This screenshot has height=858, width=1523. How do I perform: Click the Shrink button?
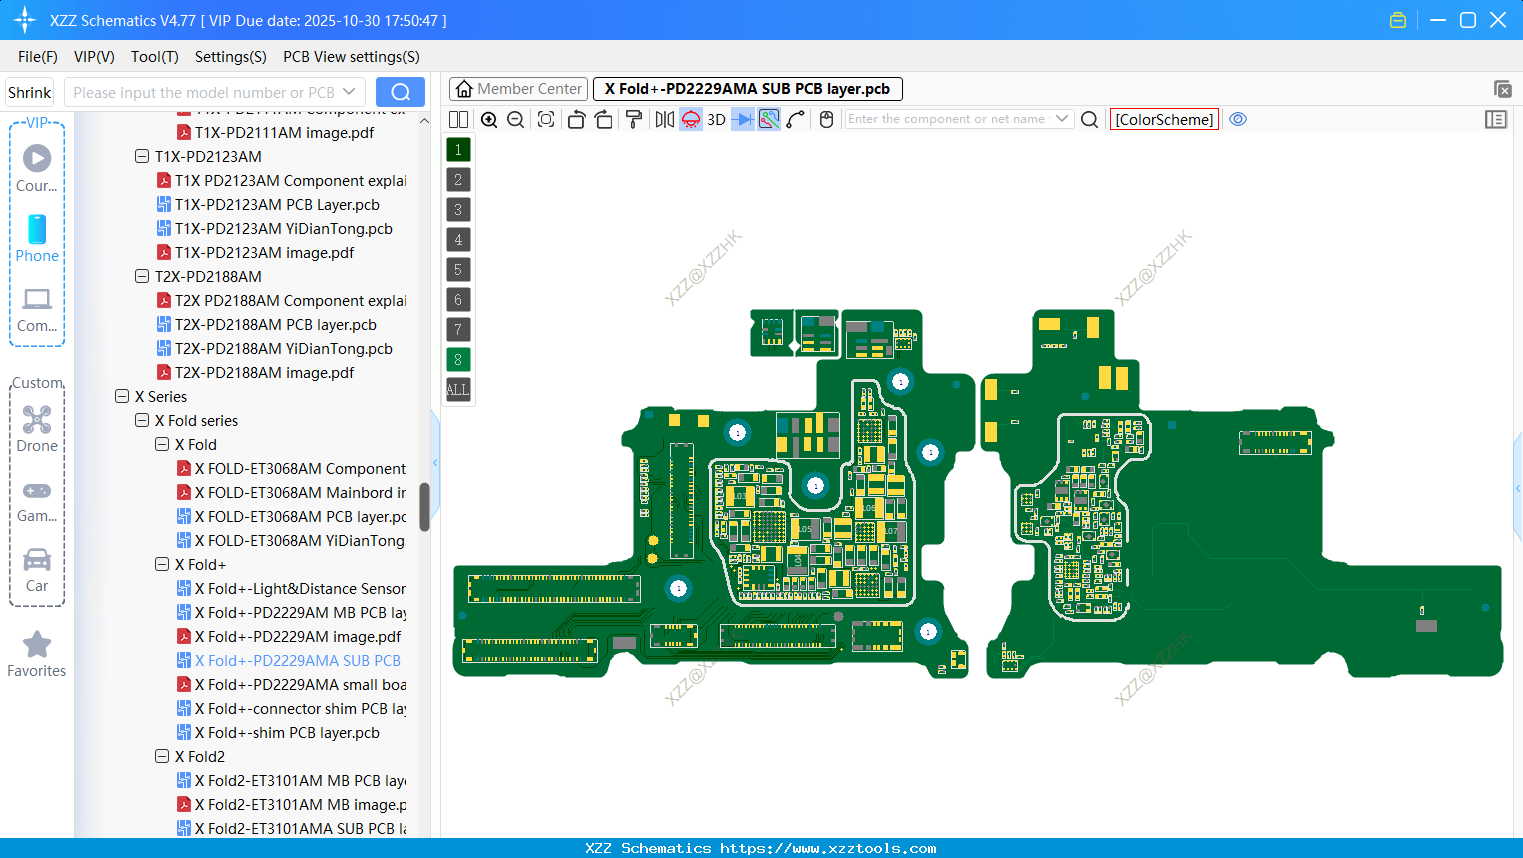(x=29, y=91)
